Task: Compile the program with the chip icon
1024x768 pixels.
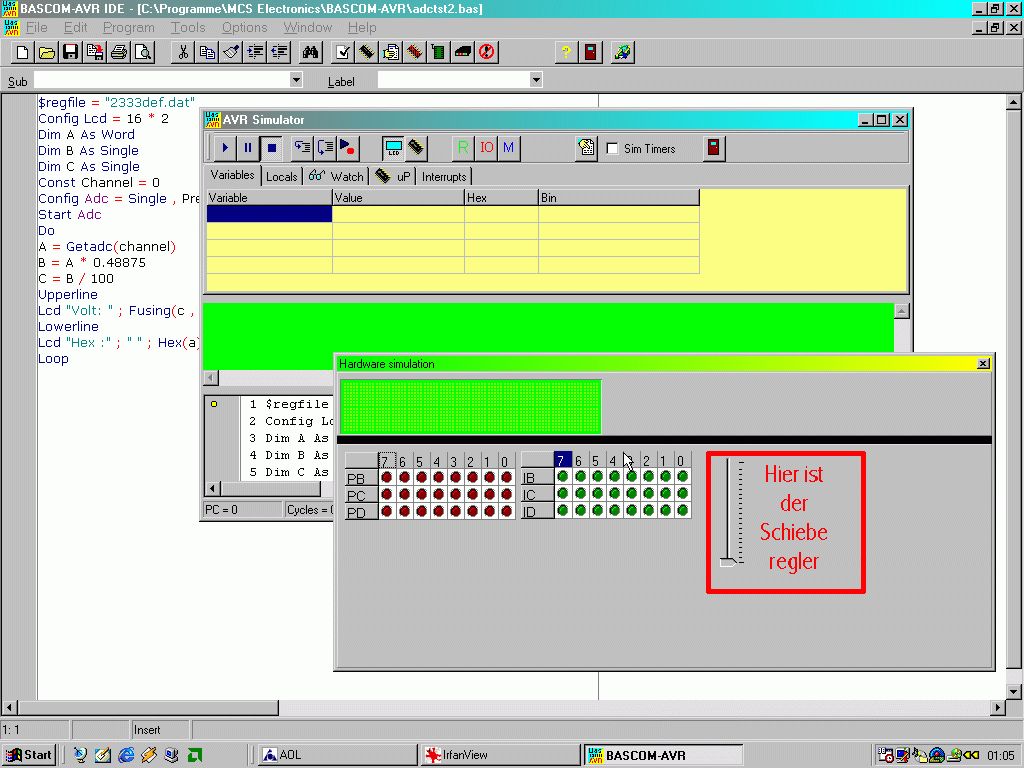Action: (x=367, y=52)
